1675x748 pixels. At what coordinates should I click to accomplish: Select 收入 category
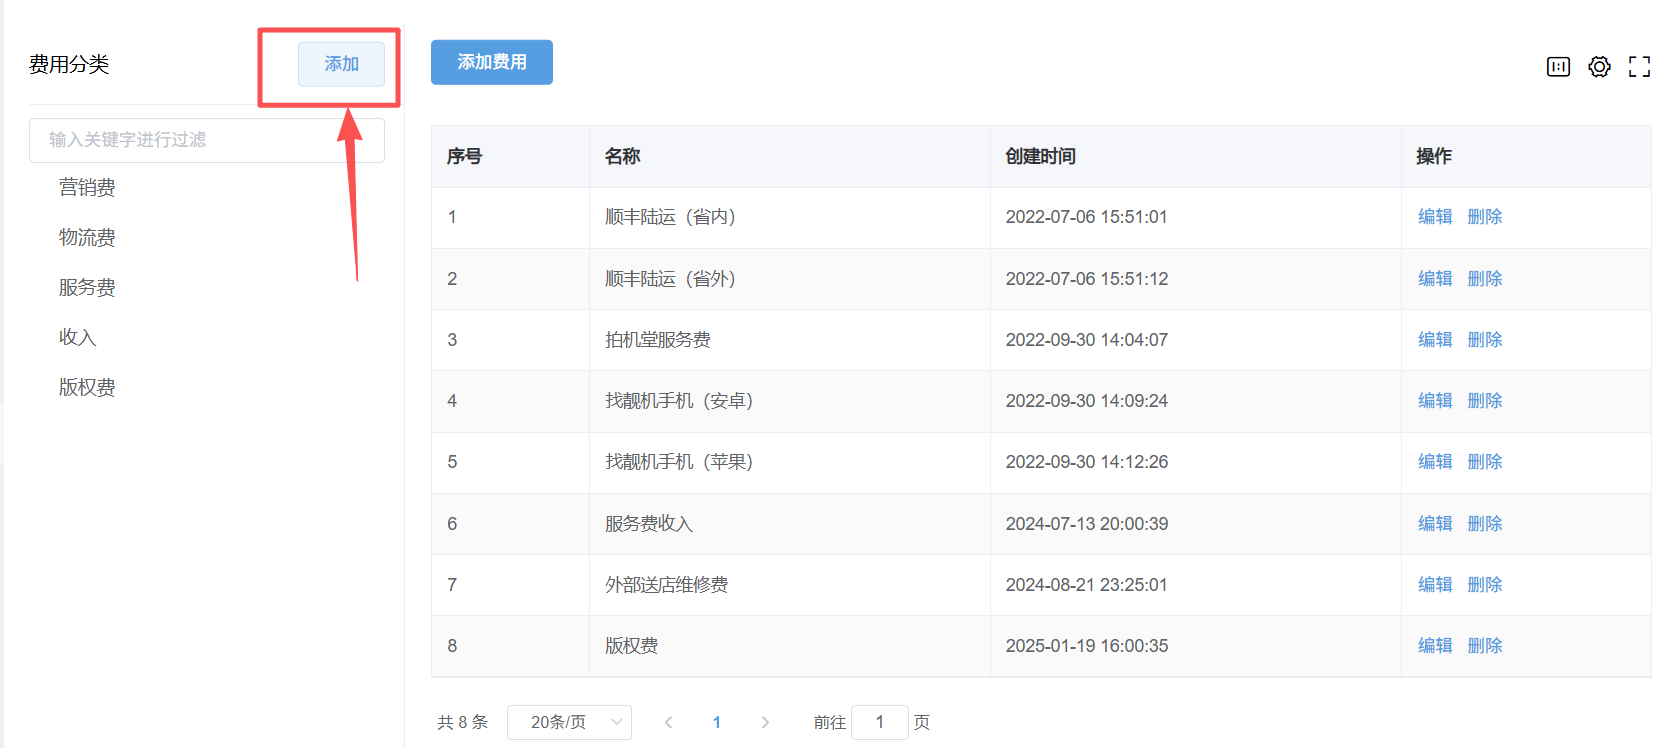[77, 338]
